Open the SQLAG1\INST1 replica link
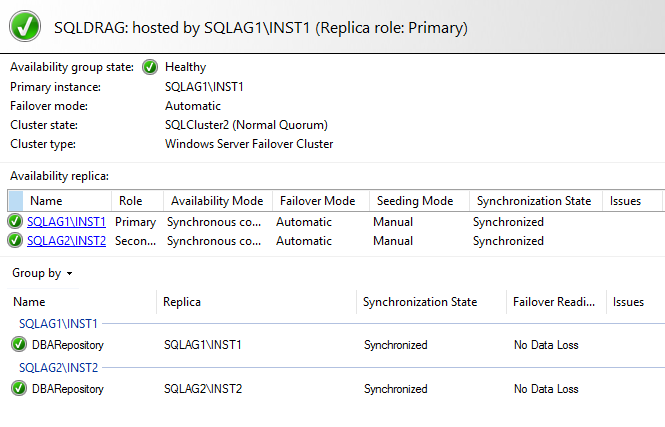 click(x=66, y=222)
